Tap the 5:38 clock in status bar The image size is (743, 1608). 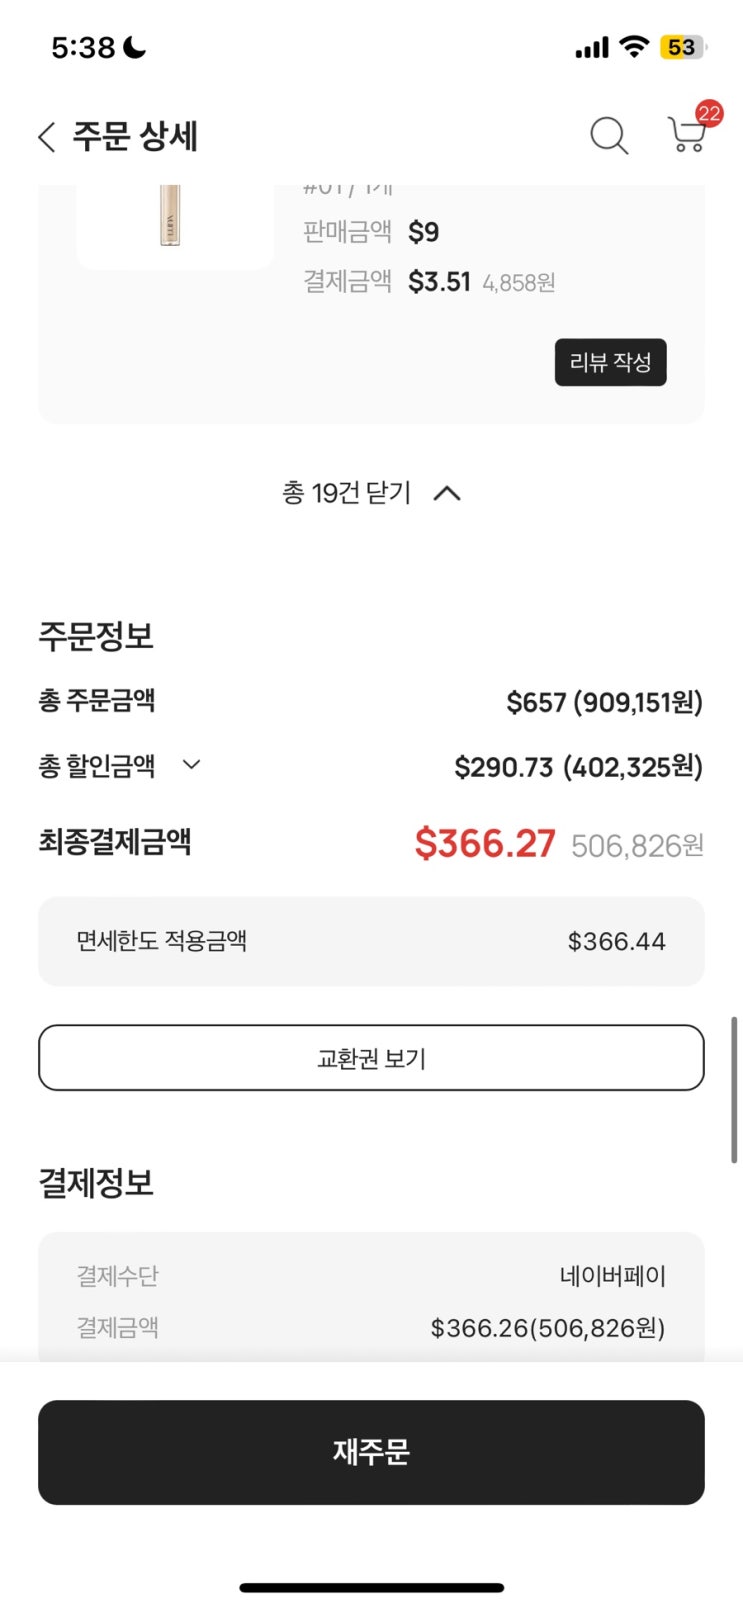[x=83, y=47]
